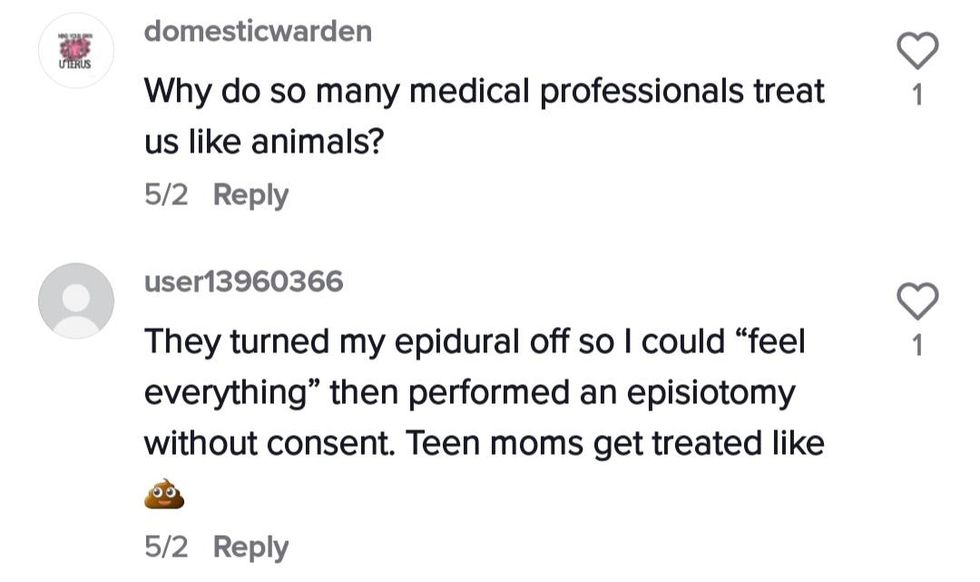Open domesticwarden's uterus profile picture
Viewport: 980px width, 582px height.
click(x=76, y=51)
